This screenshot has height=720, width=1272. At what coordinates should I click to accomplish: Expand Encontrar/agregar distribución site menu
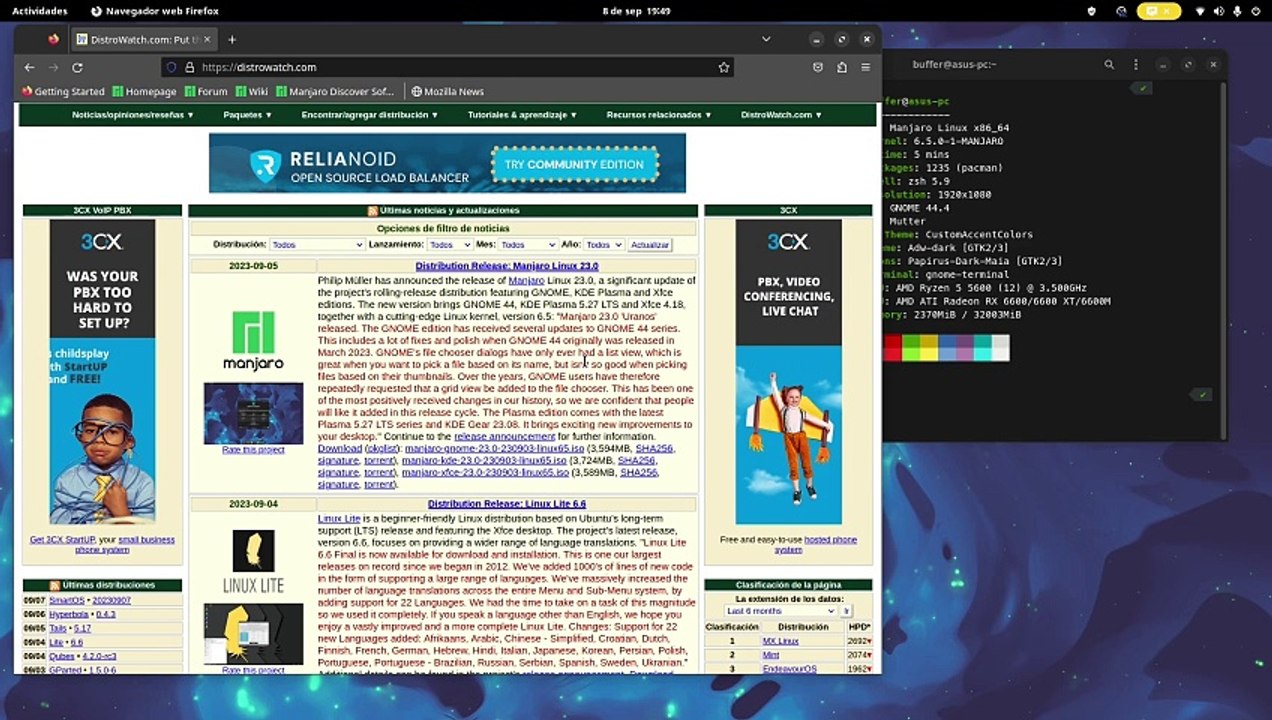[370, 115]
